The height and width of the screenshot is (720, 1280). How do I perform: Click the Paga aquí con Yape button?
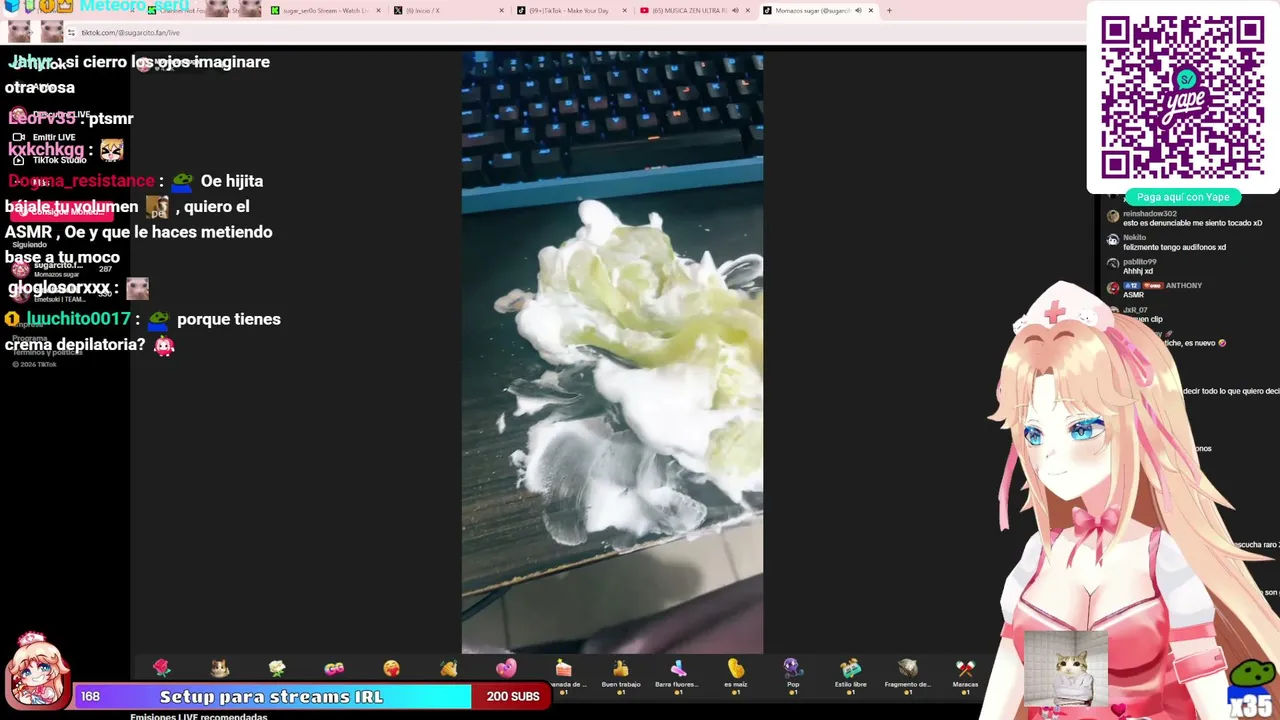coord(1183,197)
